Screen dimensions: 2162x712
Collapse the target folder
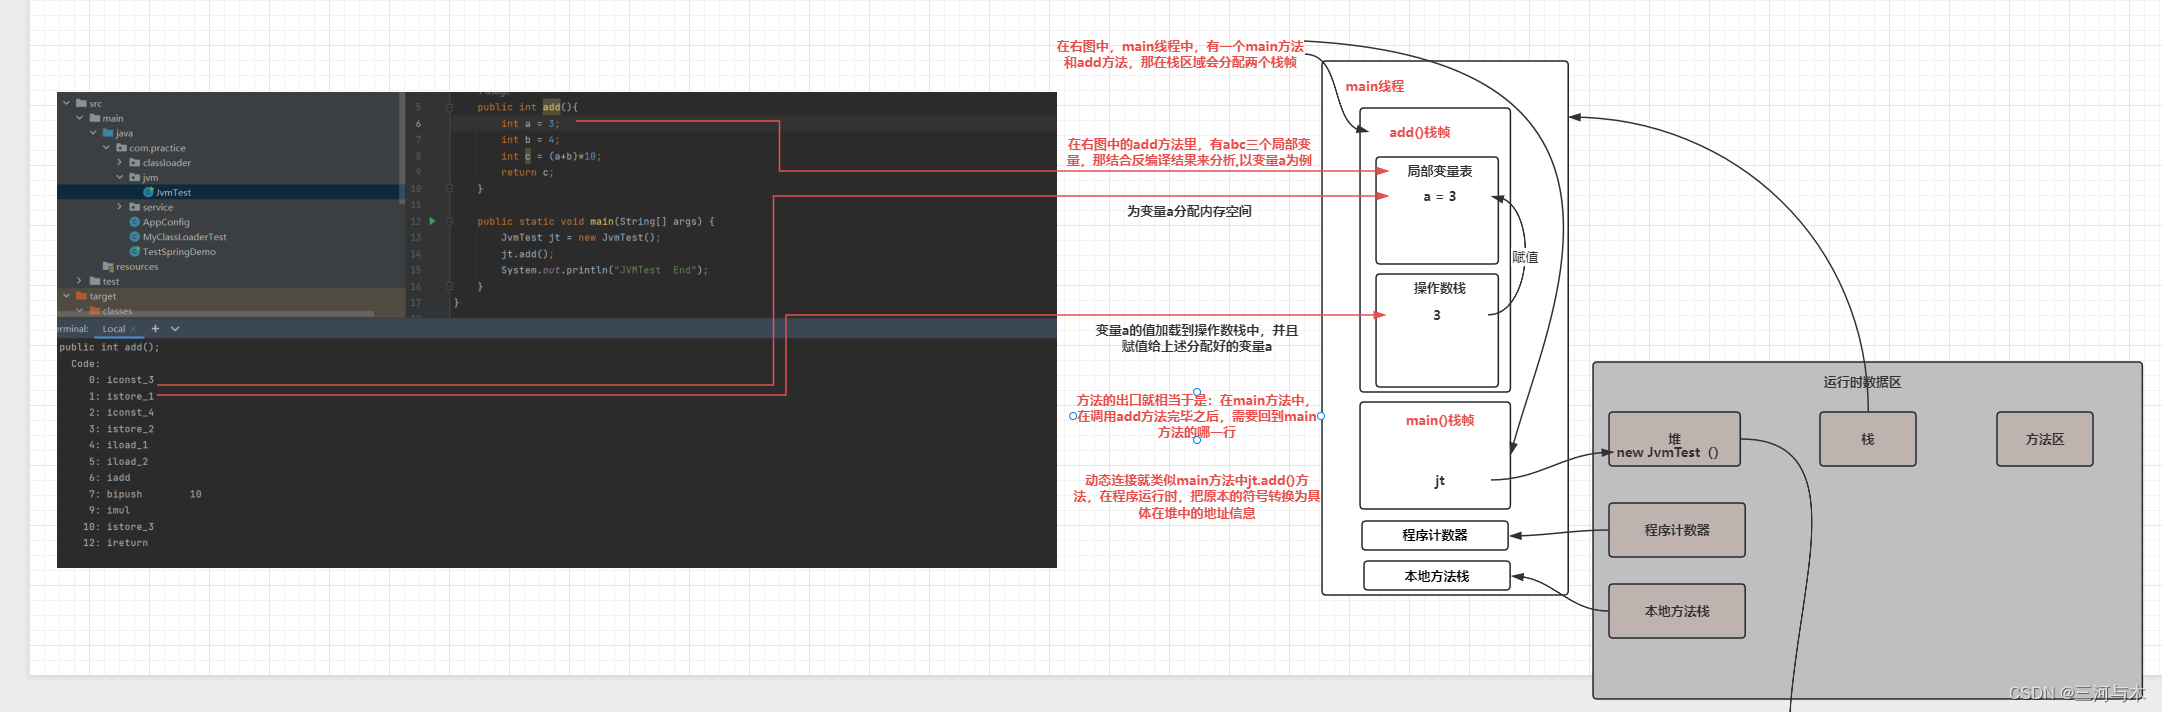pyautogui.click(x=67, y=296)
